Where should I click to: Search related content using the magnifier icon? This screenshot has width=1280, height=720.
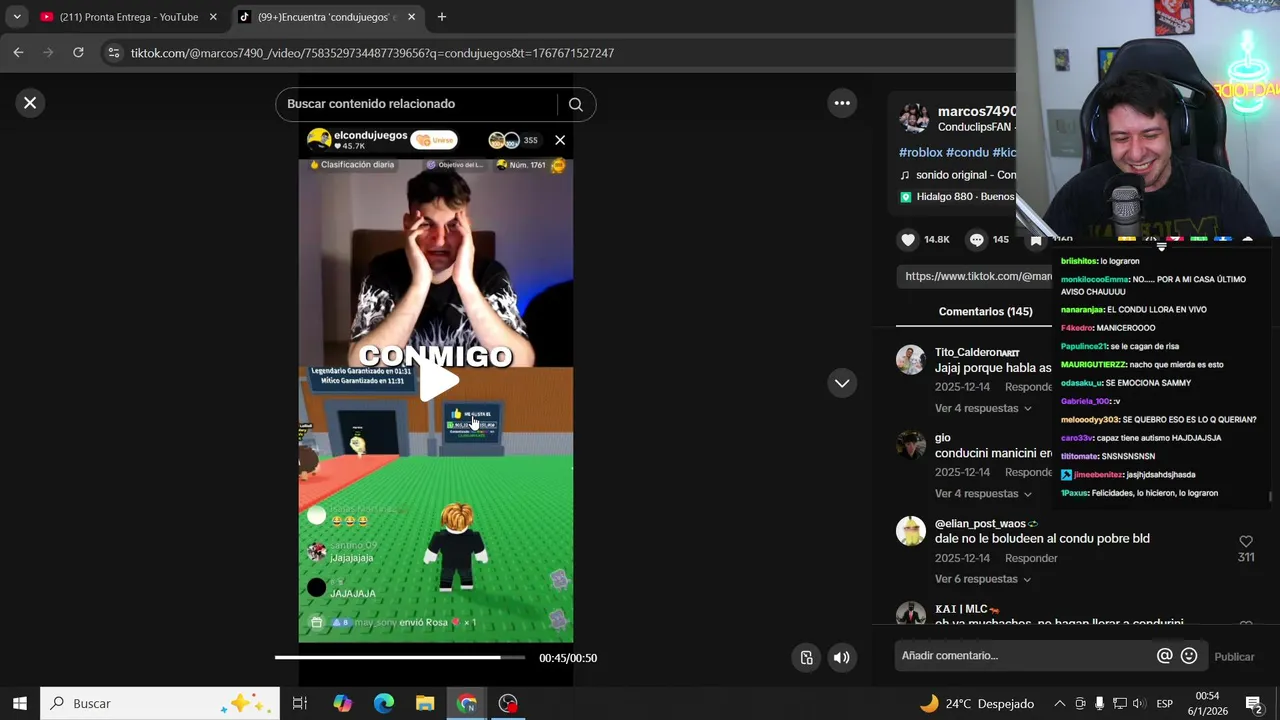pyautogui.click(x=575, y=104)
